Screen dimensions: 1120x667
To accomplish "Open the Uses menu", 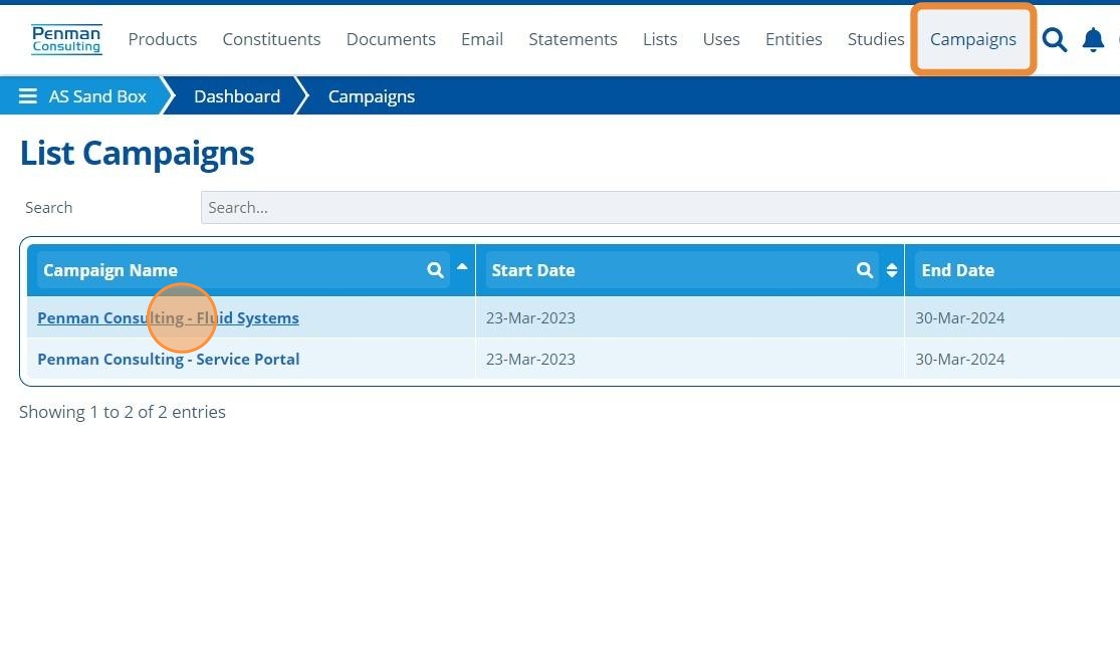I will [x=721, y=39].
